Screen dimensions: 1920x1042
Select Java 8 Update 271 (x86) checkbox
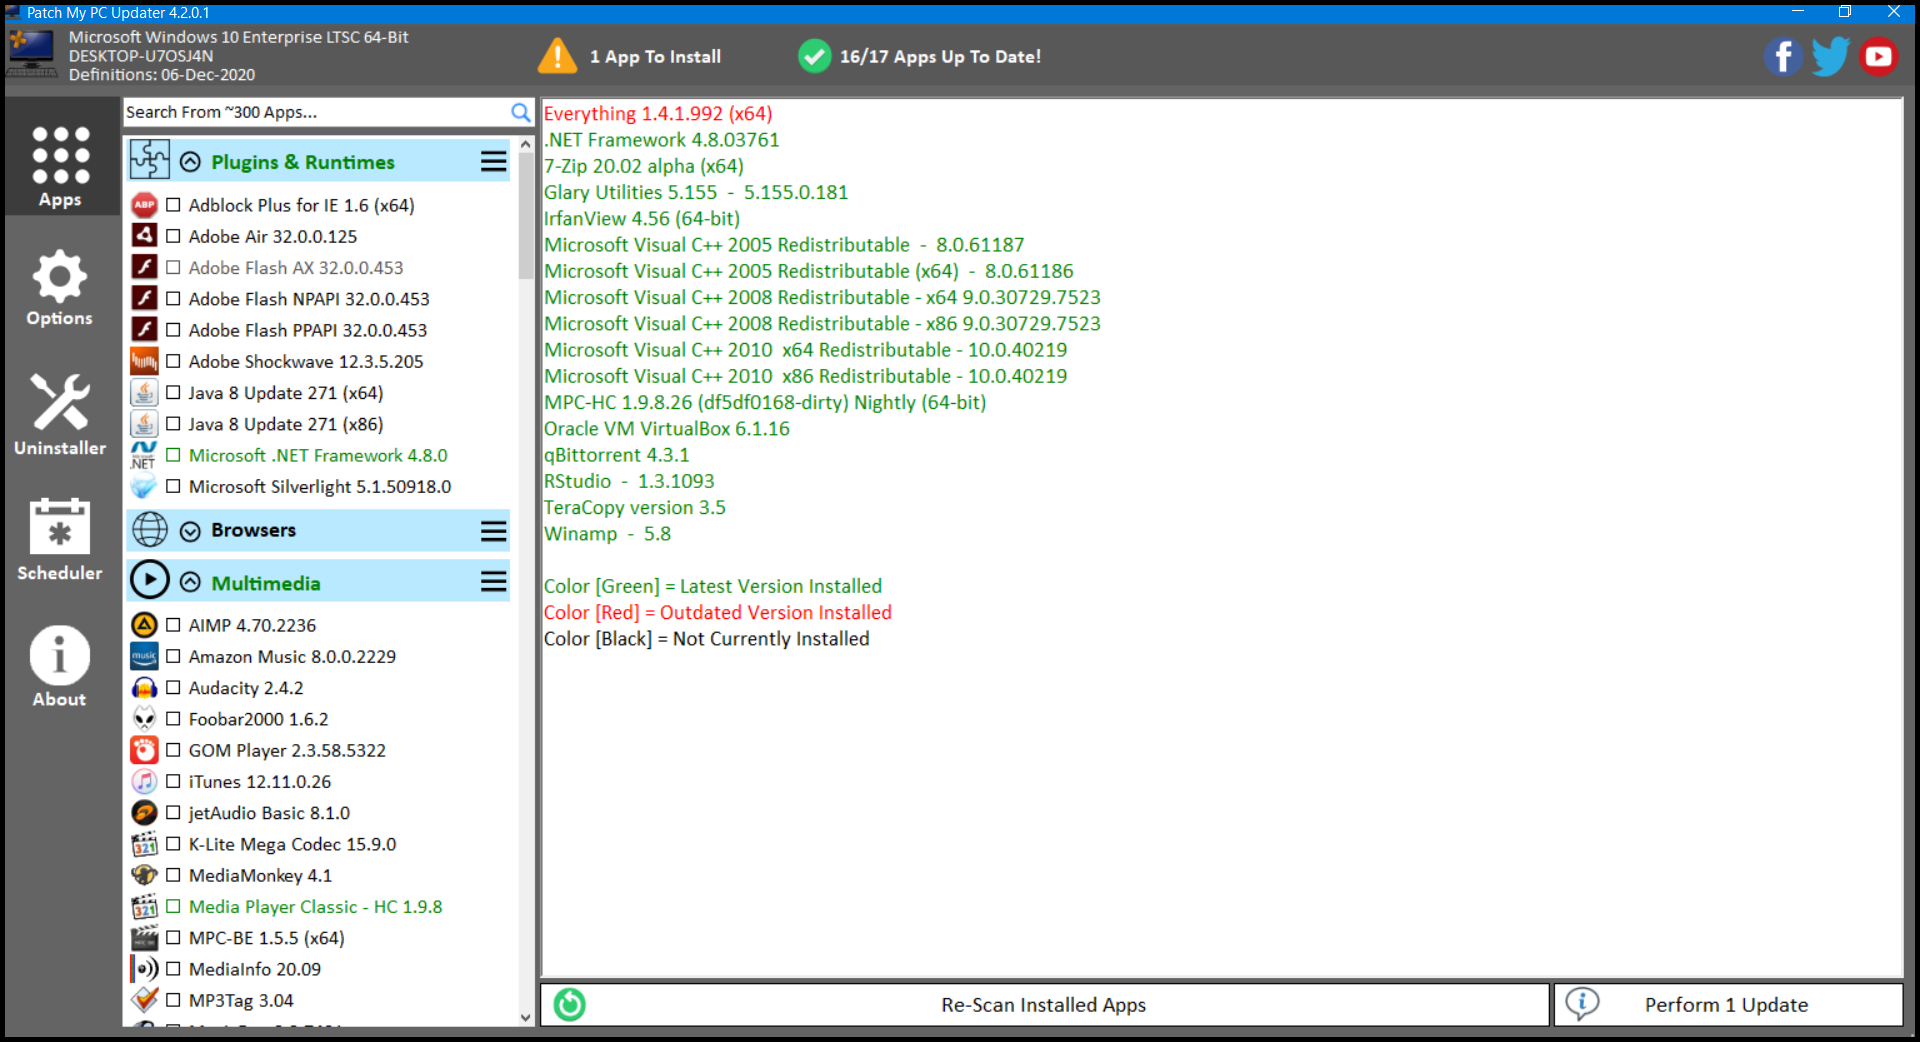173,424
